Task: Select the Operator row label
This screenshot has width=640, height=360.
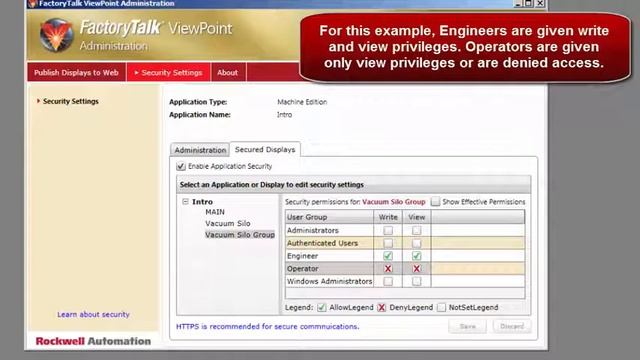Action: (302, 269)
